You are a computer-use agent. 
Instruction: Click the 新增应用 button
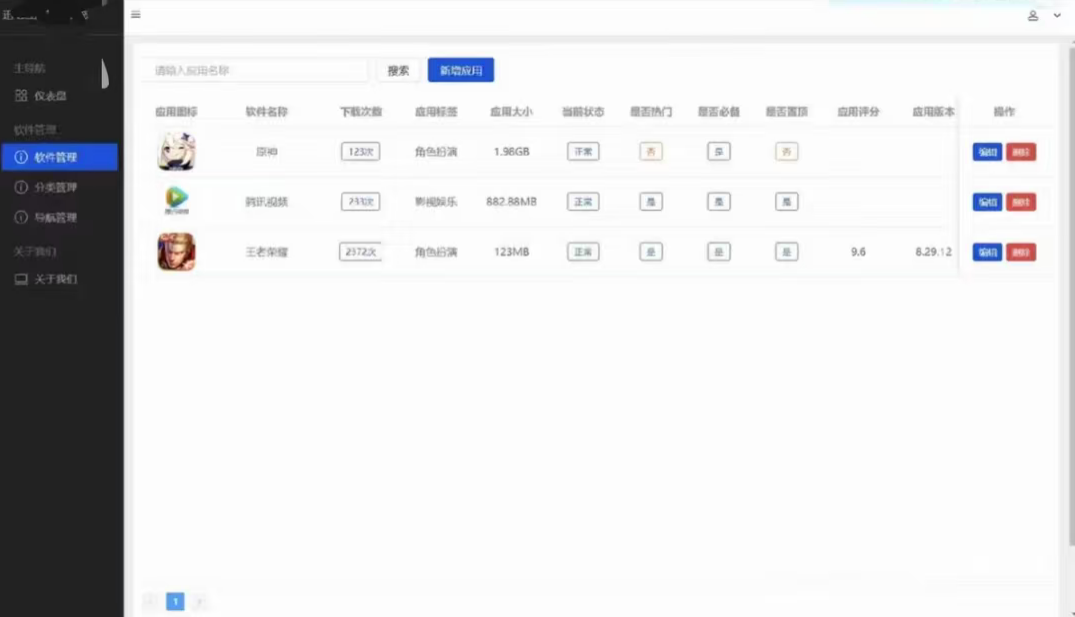pyautogui.click(x=460, y=70)
